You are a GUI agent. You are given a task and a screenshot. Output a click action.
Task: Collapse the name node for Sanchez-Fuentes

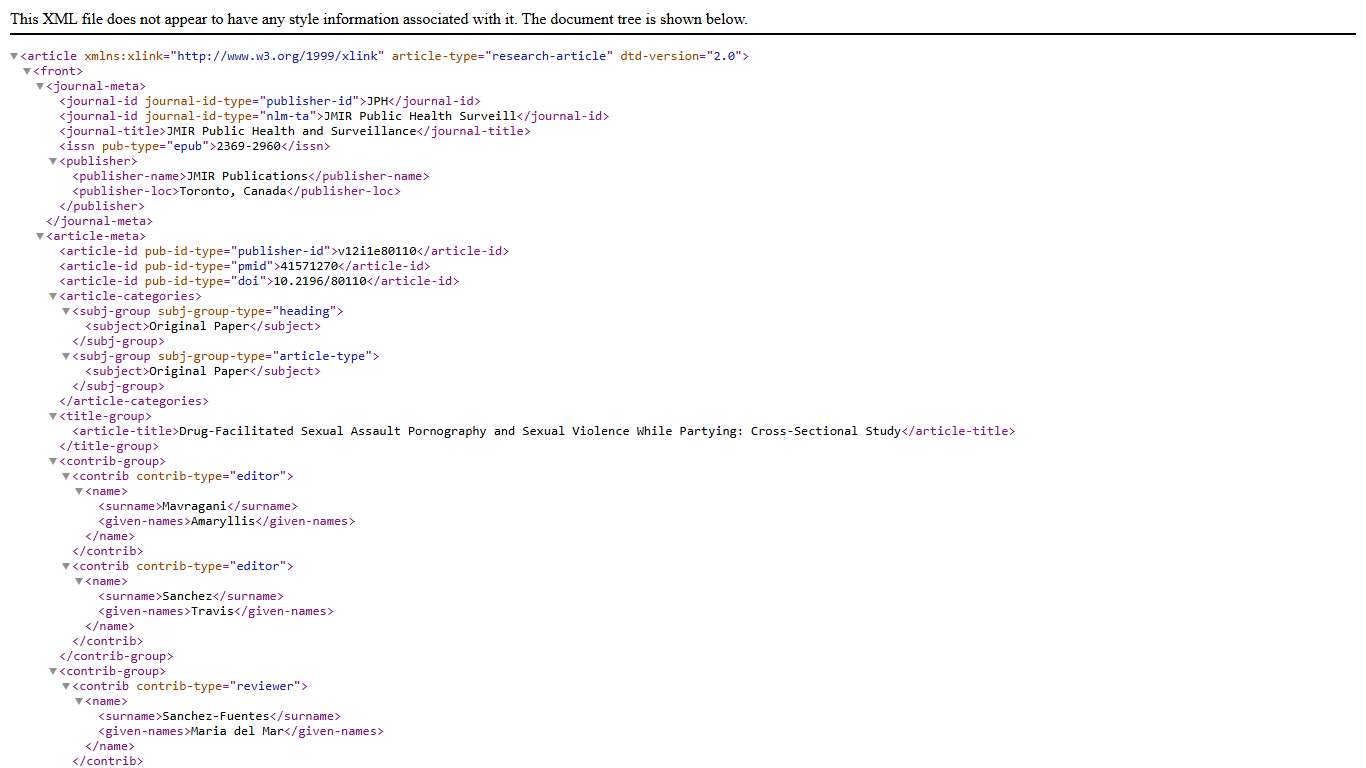tap(79, 702)
